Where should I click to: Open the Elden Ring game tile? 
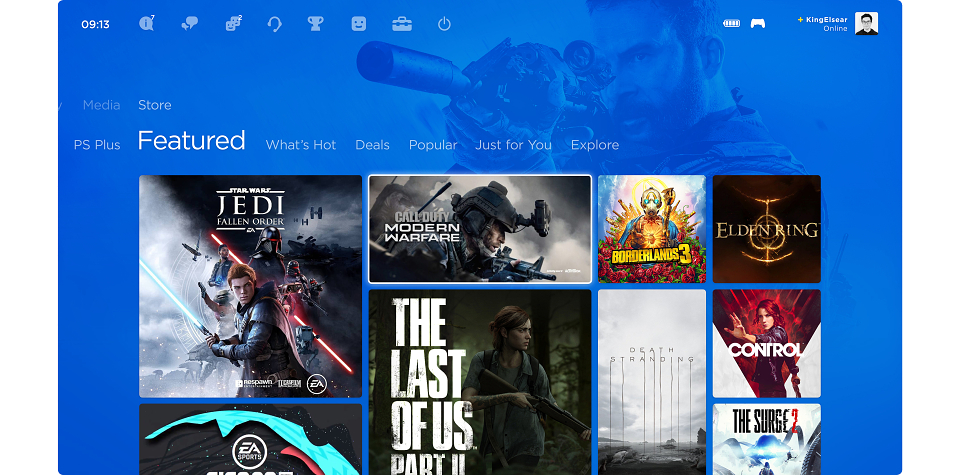click(767, 229)
